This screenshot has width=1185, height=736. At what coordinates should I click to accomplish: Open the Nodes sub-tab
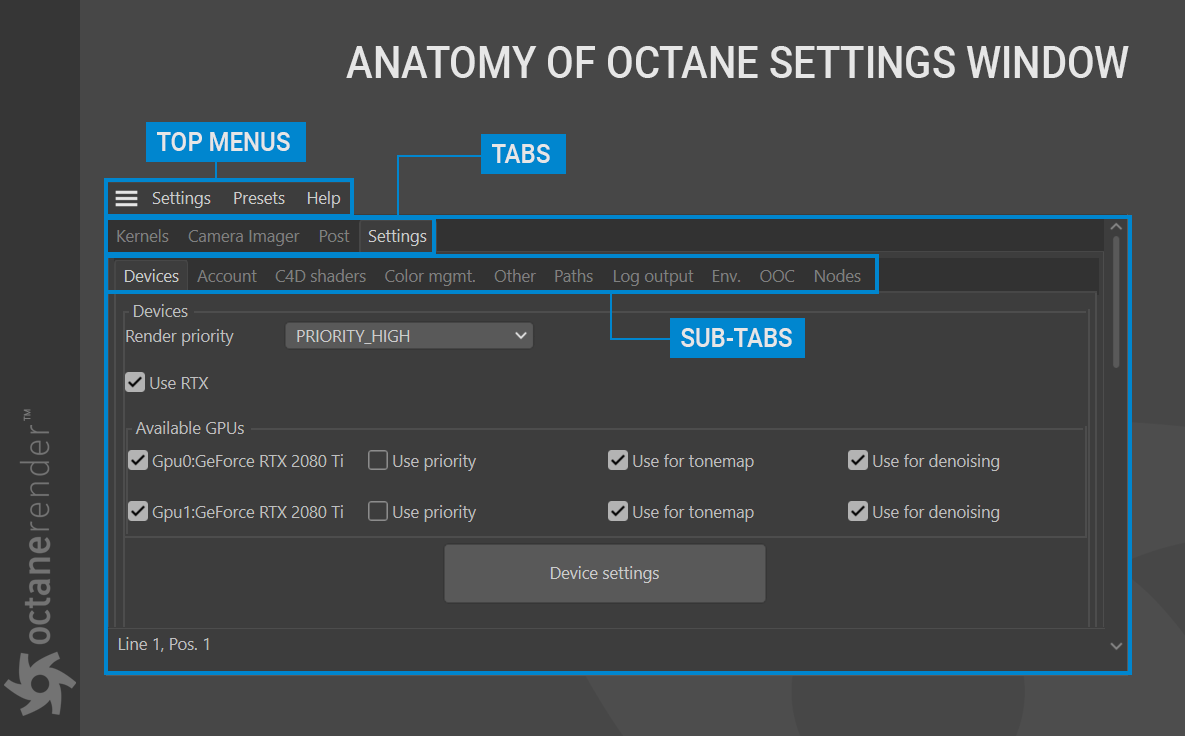(837, 276)
